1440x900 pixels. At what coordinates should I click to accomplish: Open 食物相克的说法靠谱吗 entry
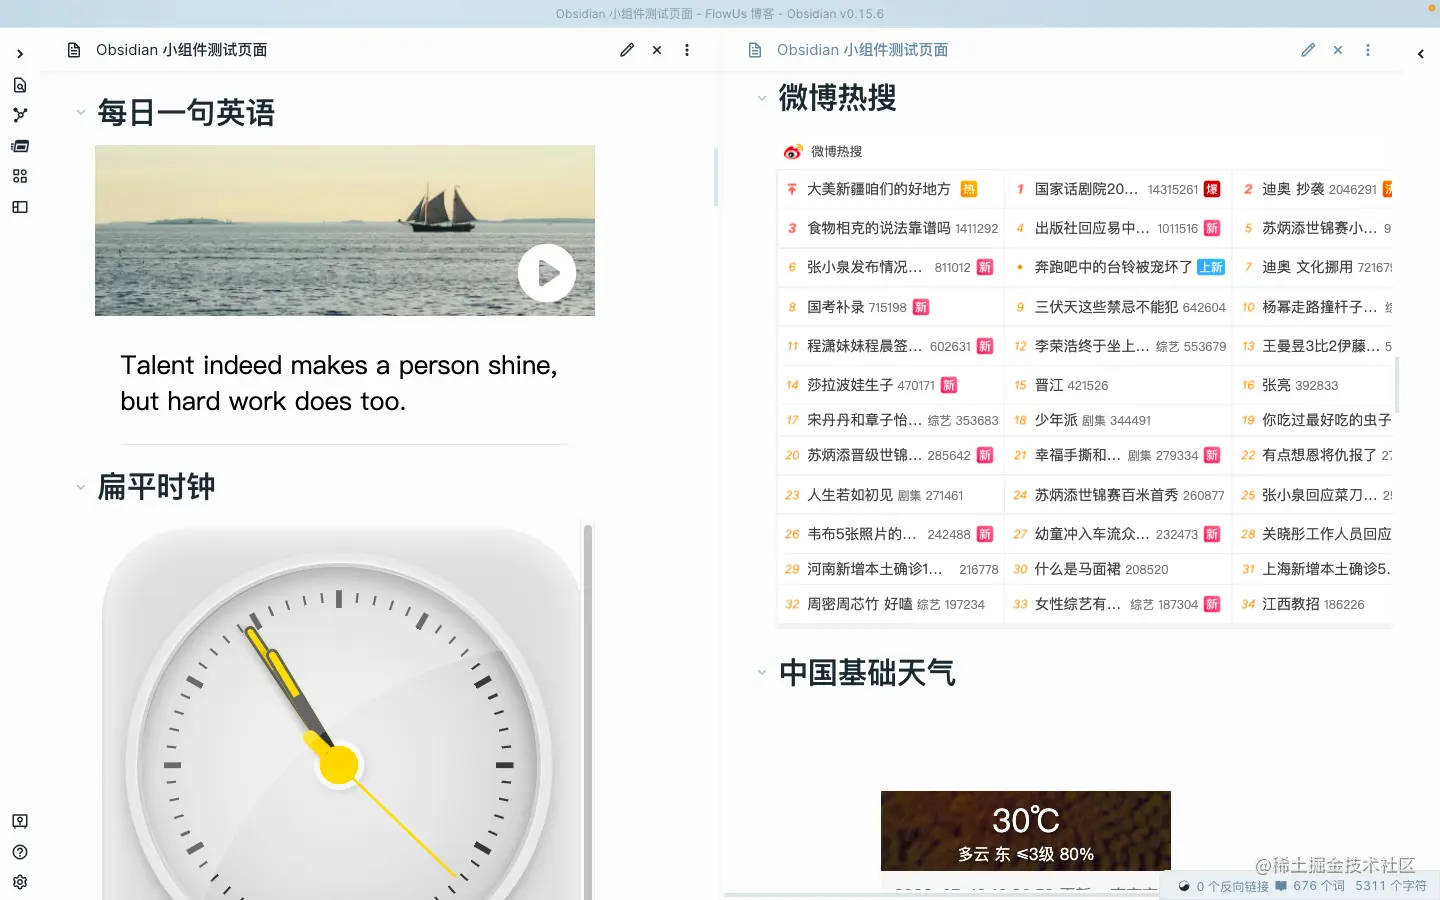[x=879, y=228]
